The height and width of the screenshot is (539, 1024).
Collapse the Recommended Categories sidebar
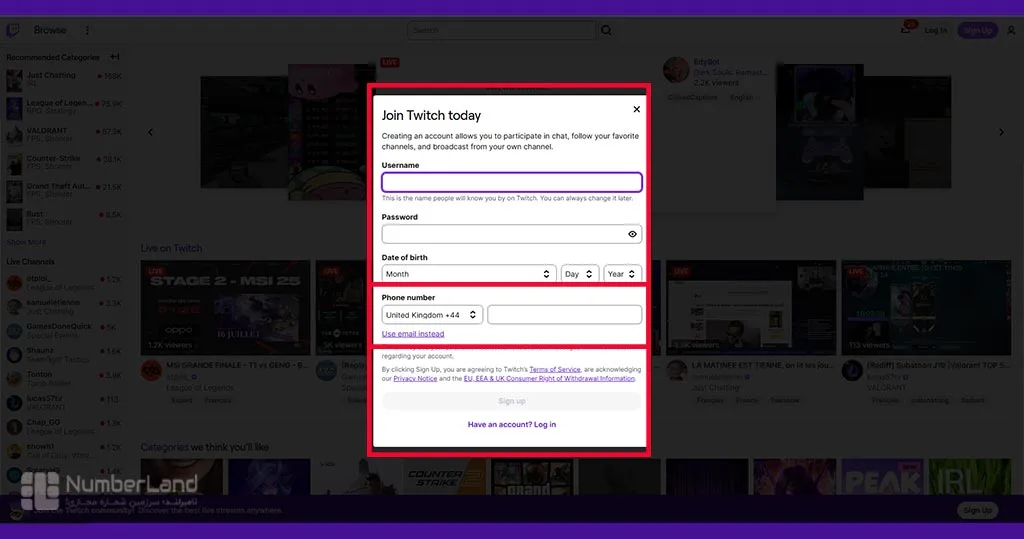pos(115,57)
